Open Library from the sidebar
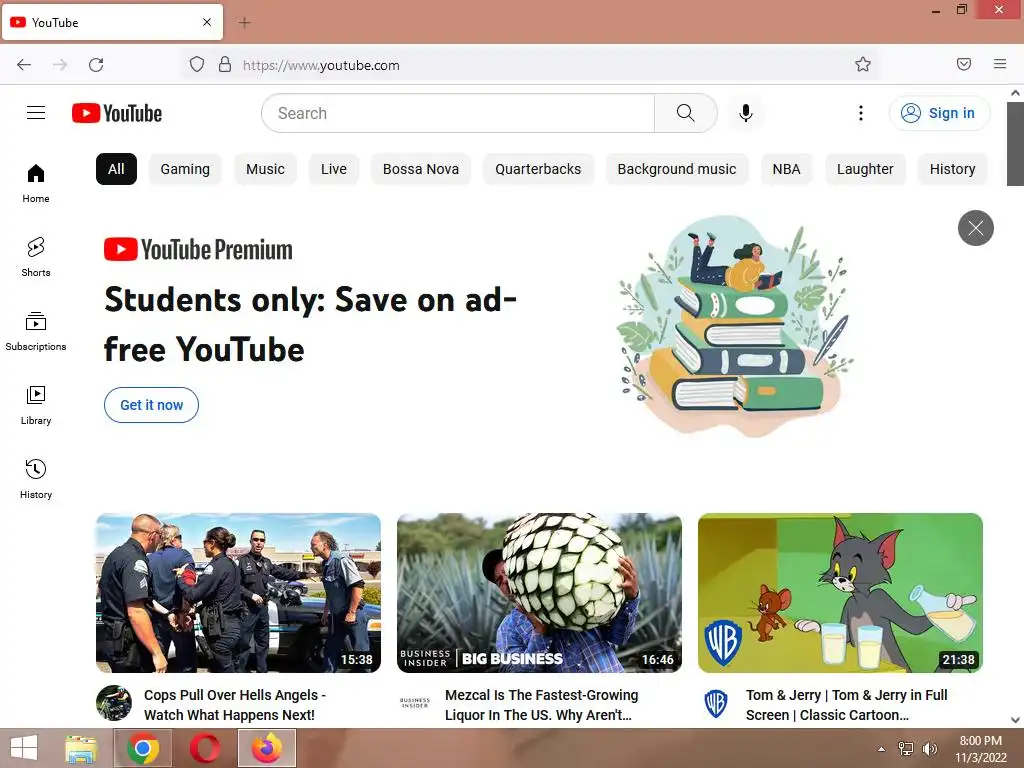Image resolution: width=1024 pixels, height=768 pixels. pos(36,405)
